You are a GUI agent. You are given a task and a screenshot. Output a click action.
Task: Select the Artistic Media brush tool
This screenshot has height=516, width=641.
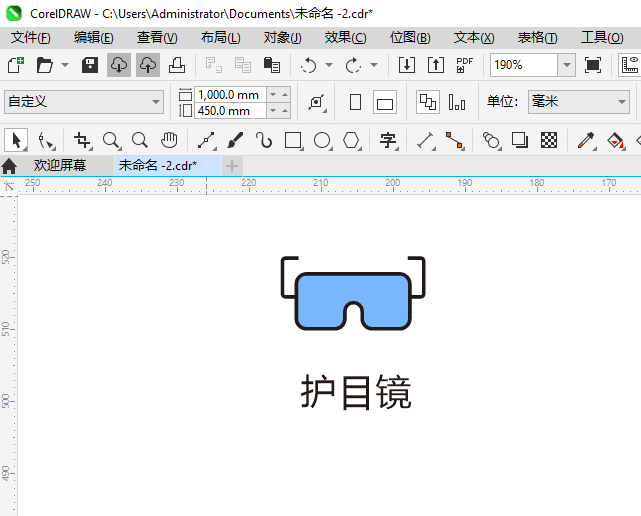pyautogui.click(x=235, y=141)
